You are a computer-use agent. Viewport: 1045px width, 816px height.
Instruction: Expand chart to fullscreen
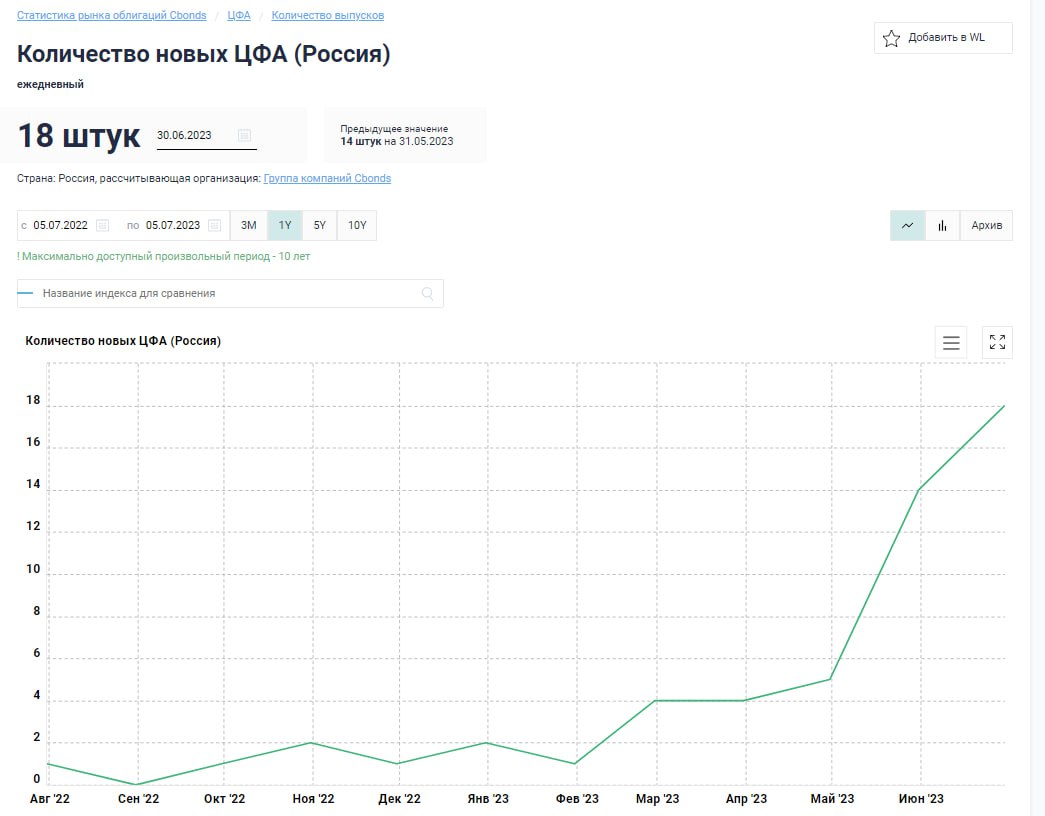(997, 342)
